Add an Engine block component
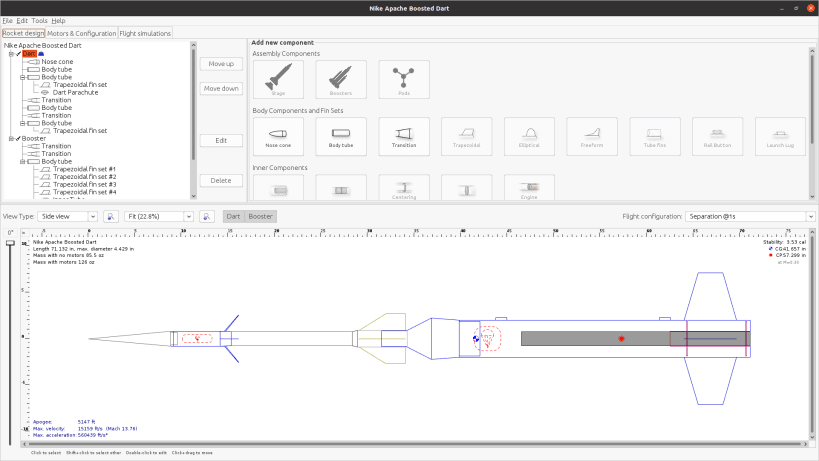This screenshot has width=819, height=461. (x=529, y=187)
